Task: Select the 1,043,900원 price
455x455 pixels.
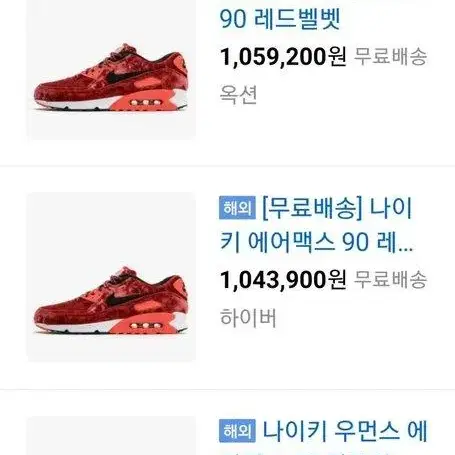Action: [283, 280]
